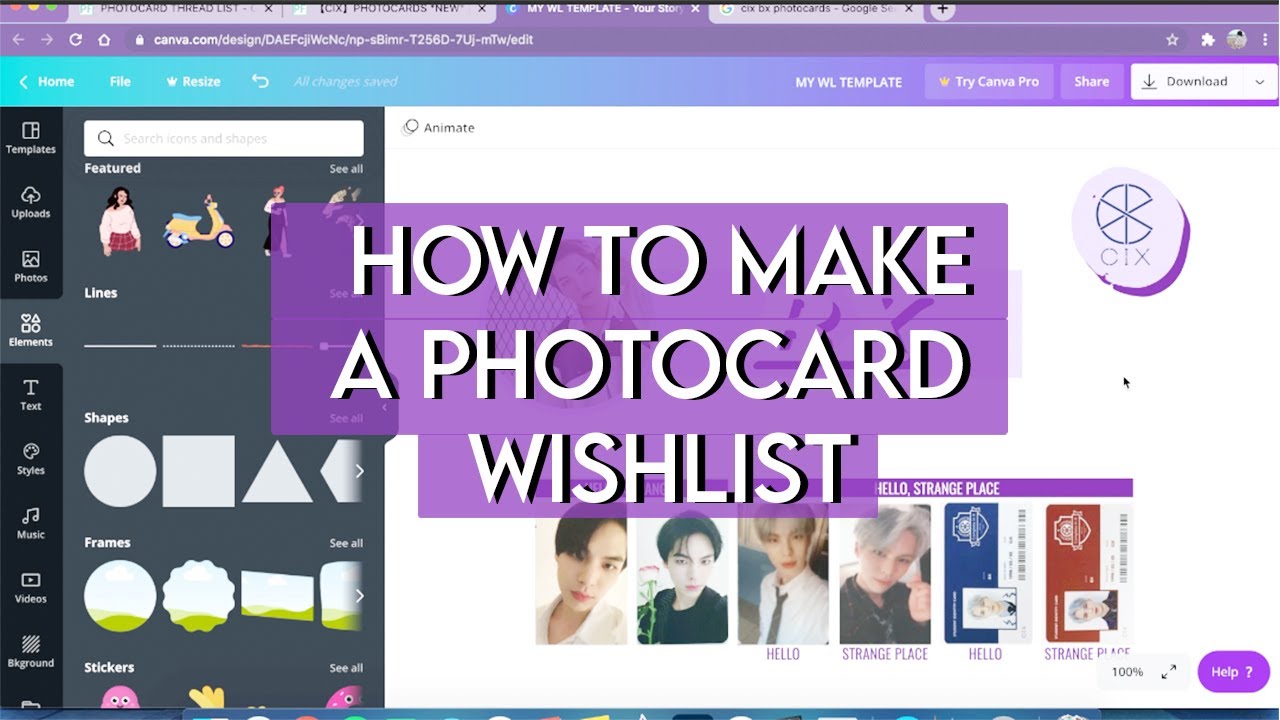Select the circle shape thumbnail
Screen dimensions: 1280x720
click(x=120, y=471)
